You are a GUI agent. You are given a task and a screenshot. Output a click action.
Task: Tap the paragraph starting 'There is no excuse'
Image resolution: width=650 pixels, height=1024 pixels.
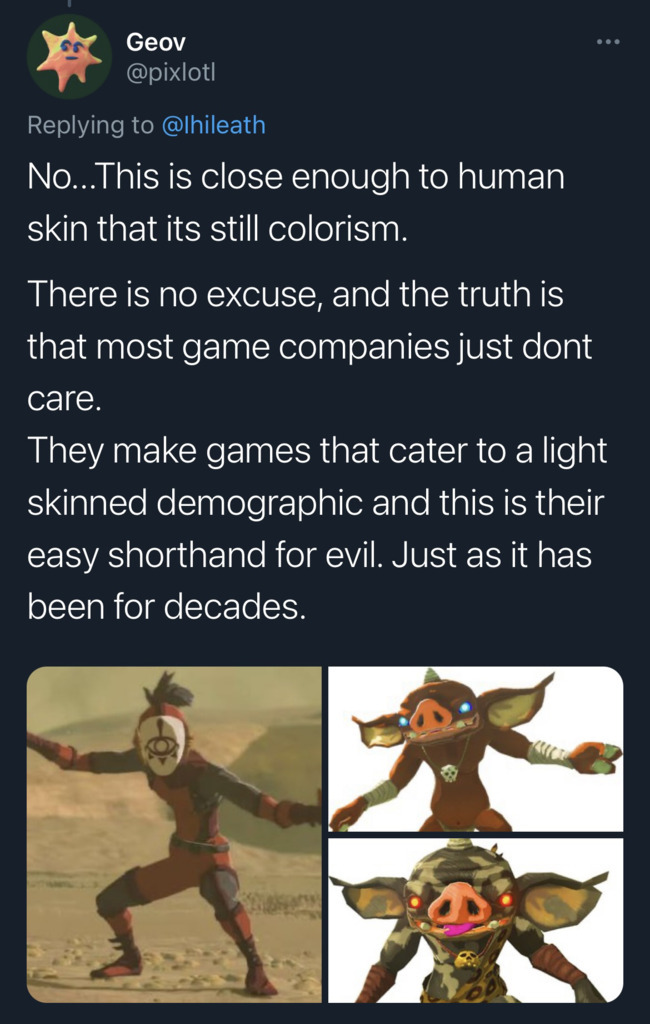pyautogui.click(x=310, y=346)
